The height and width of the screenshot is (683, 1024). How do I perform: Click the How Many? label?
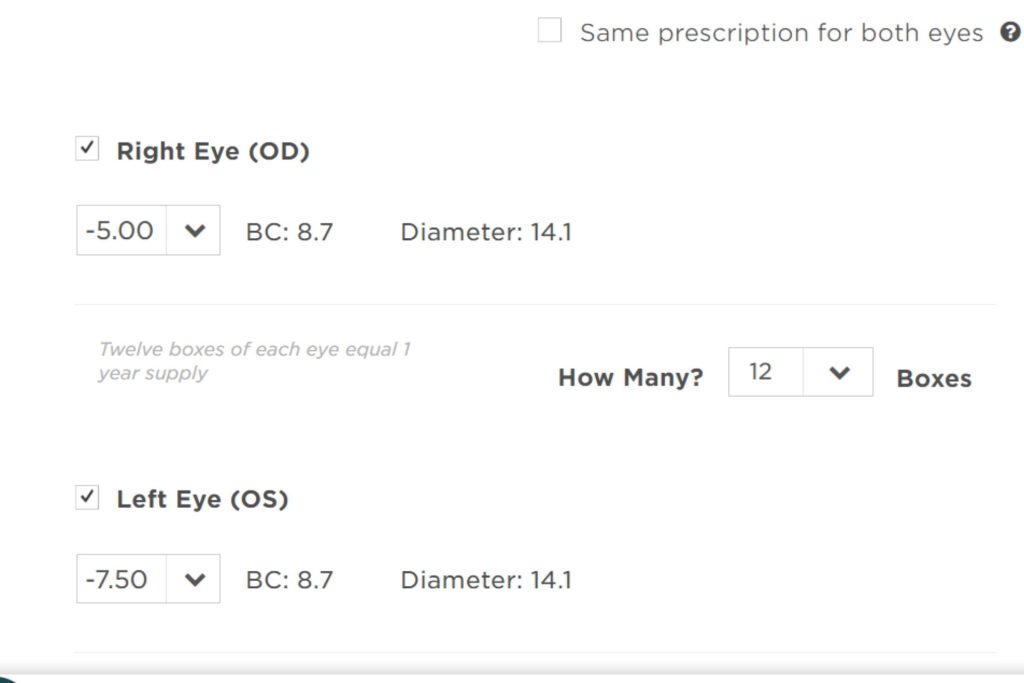coord(631,377)
